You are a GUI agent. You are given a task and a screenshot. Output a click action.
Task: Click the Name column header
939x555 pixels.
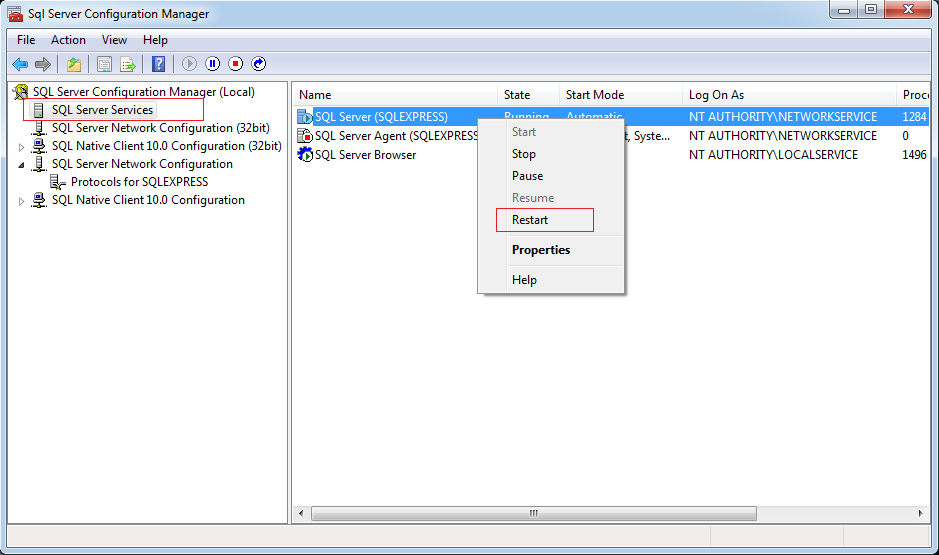(395, 95)
